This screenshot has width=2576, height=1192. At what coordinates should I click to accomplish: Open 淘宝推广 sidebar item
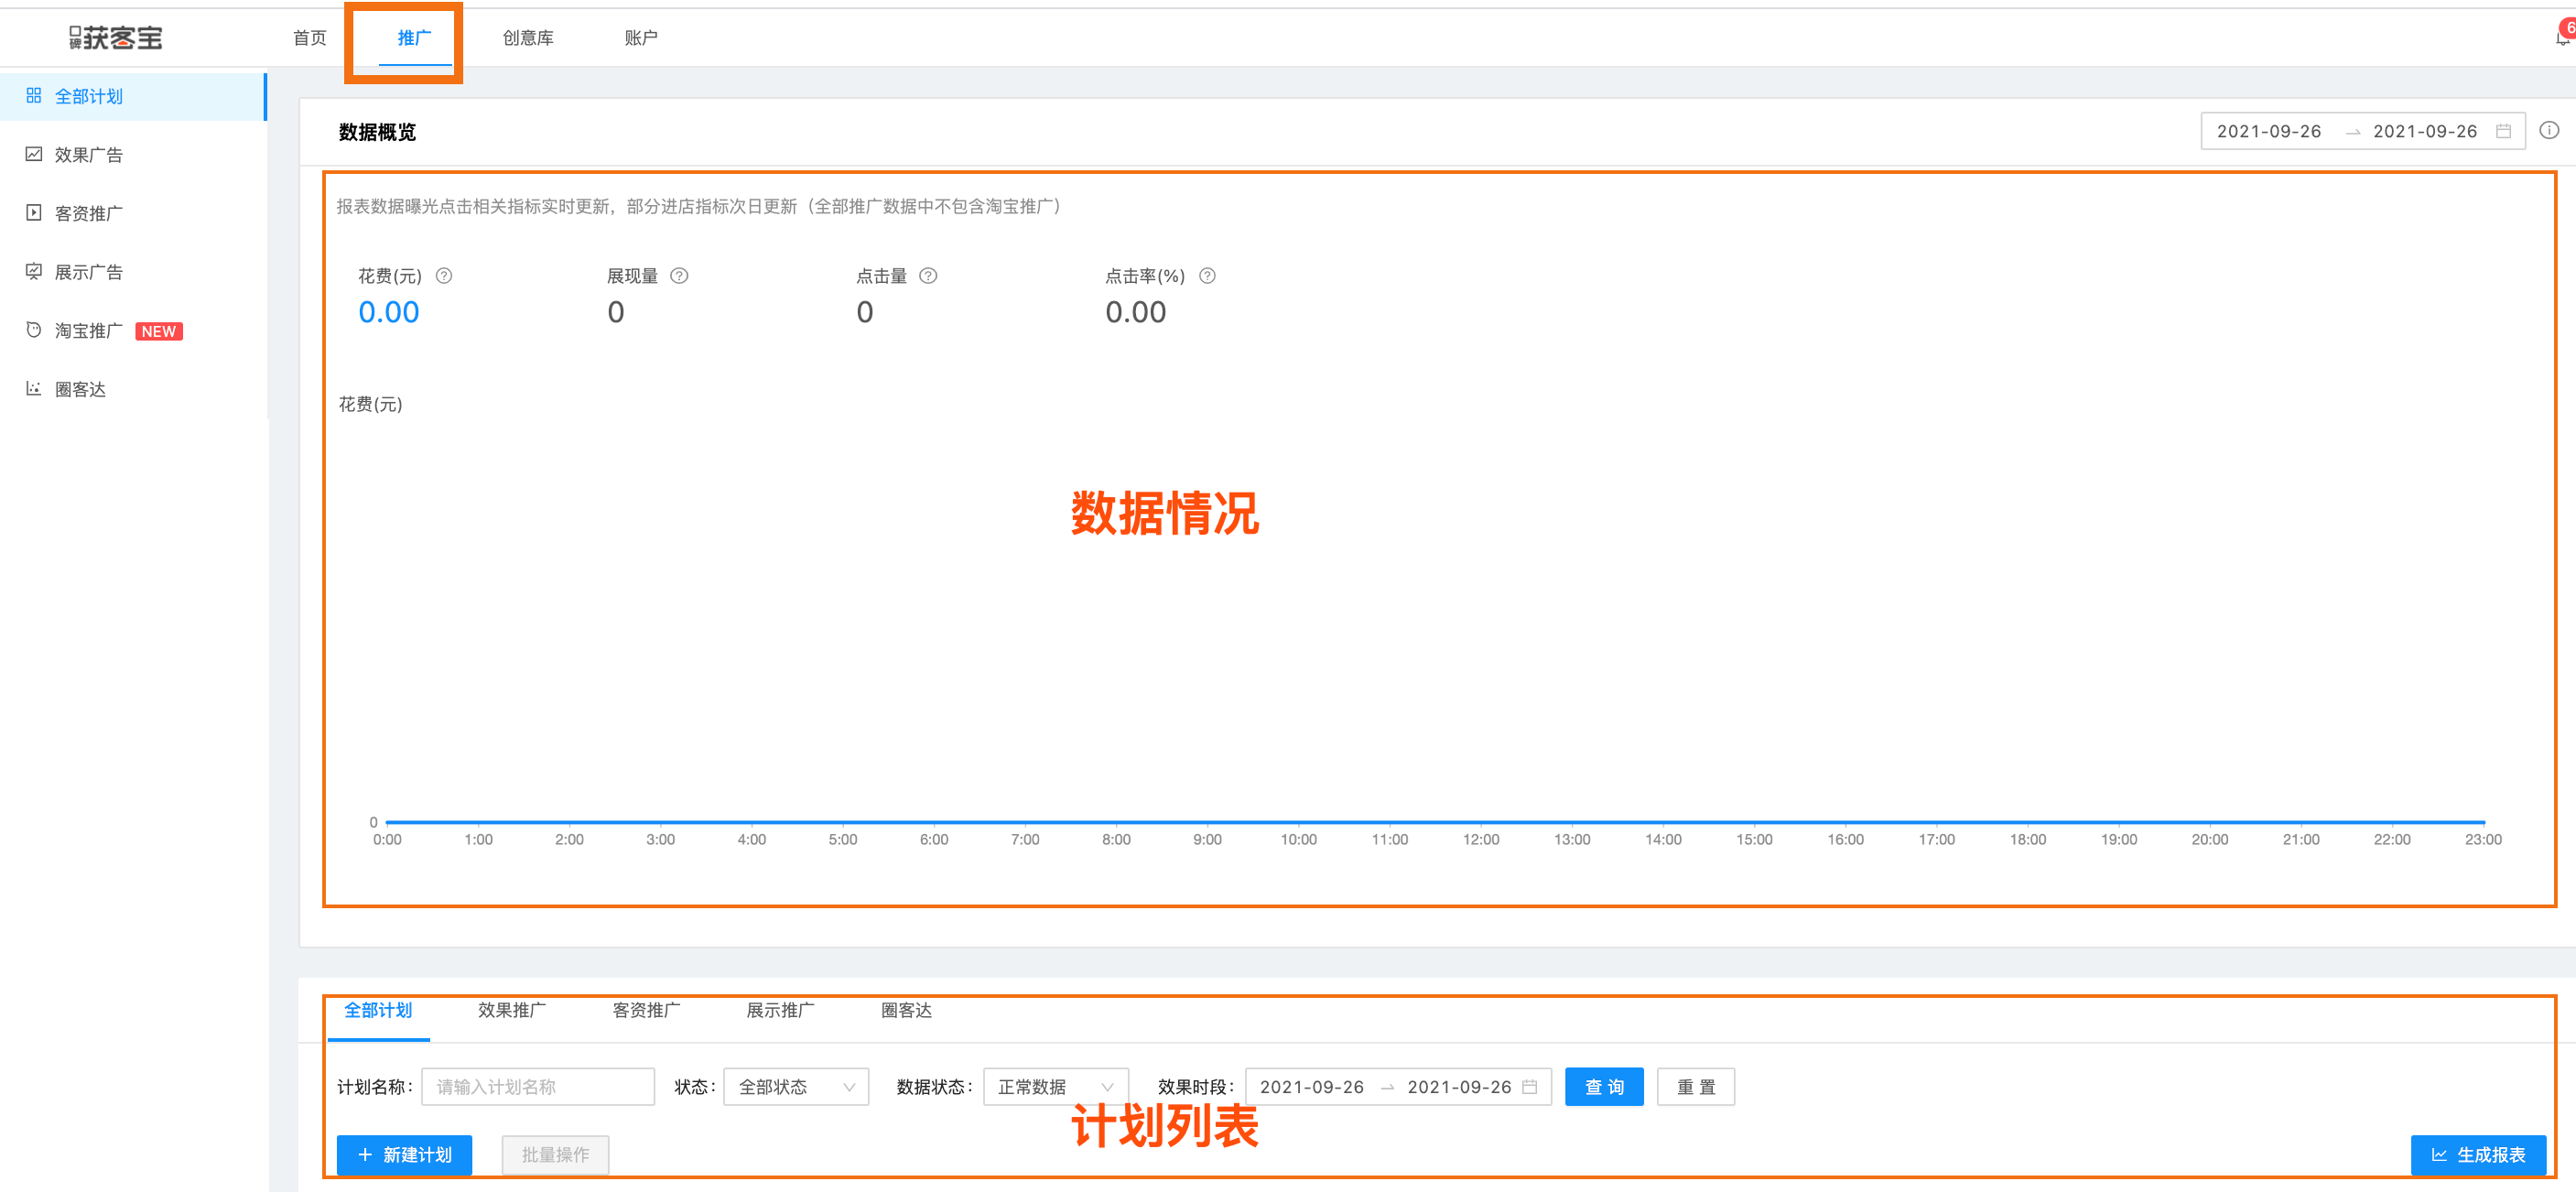point(88,331)
